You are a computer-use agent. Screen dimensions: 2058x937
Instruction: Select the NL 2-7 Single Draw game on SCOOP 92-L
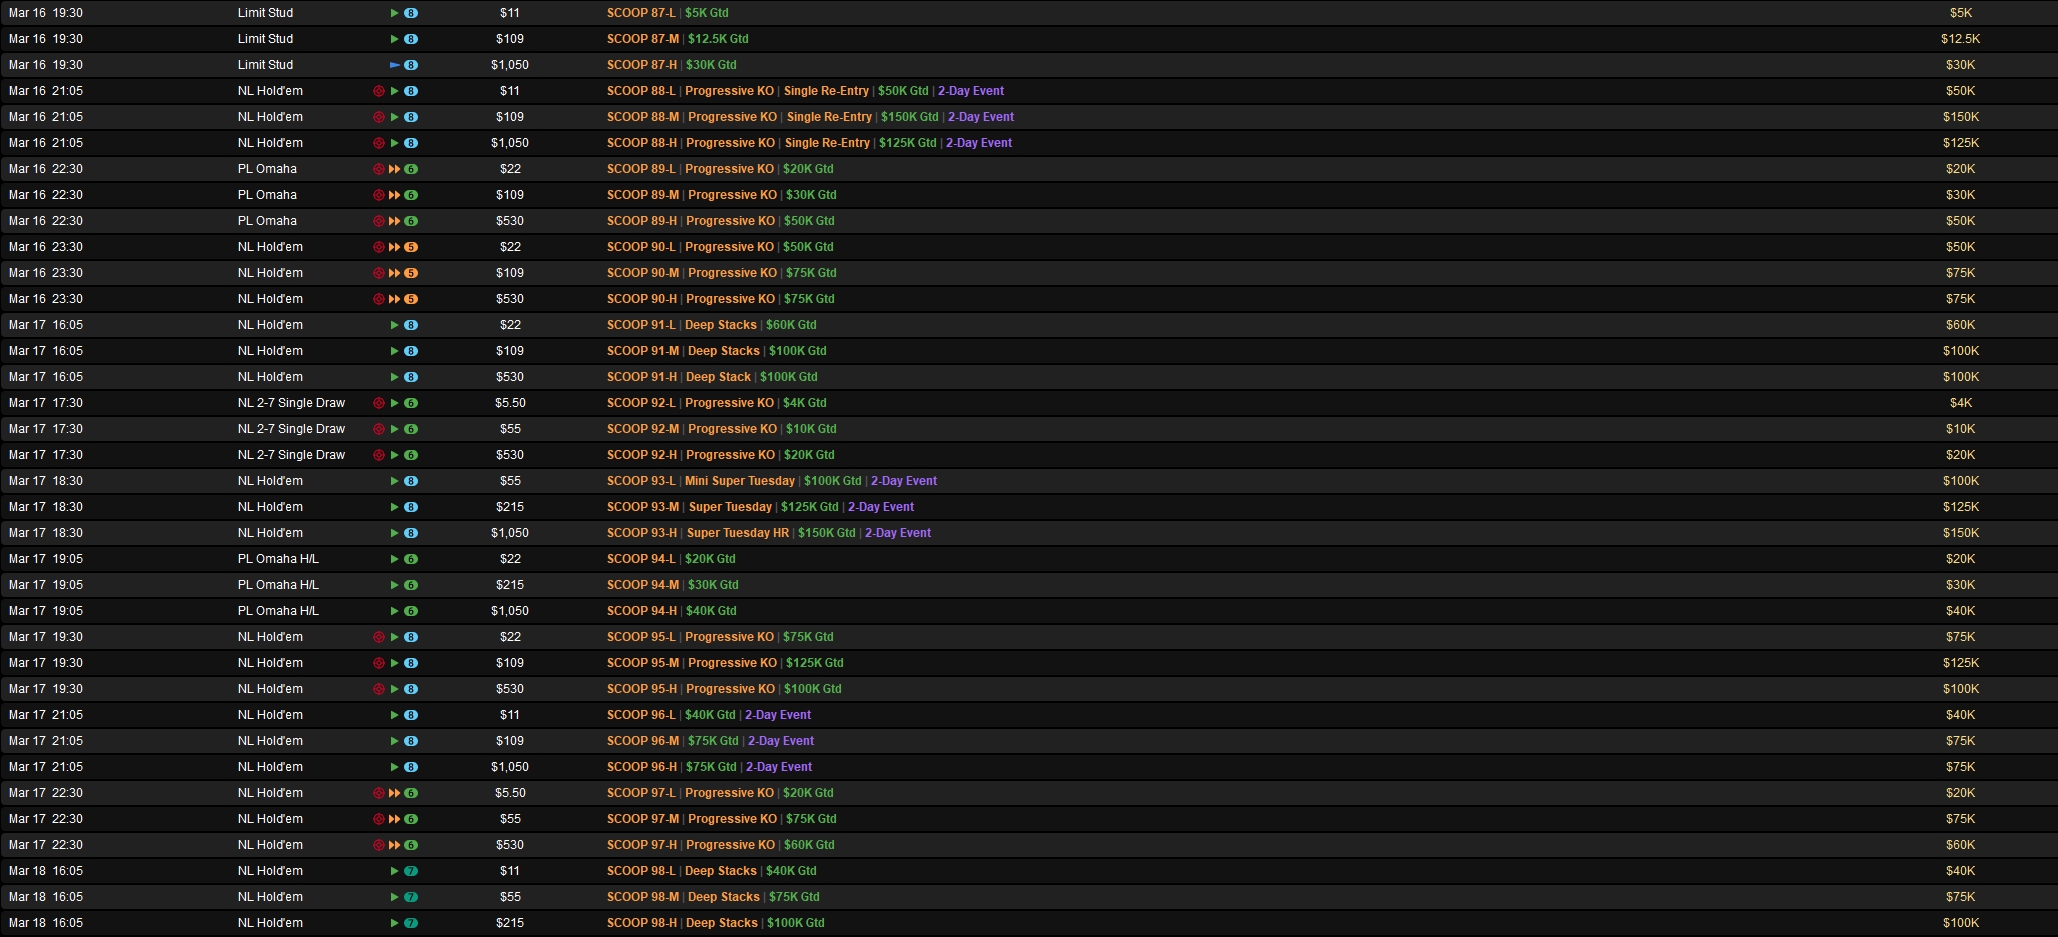[291, 403]
